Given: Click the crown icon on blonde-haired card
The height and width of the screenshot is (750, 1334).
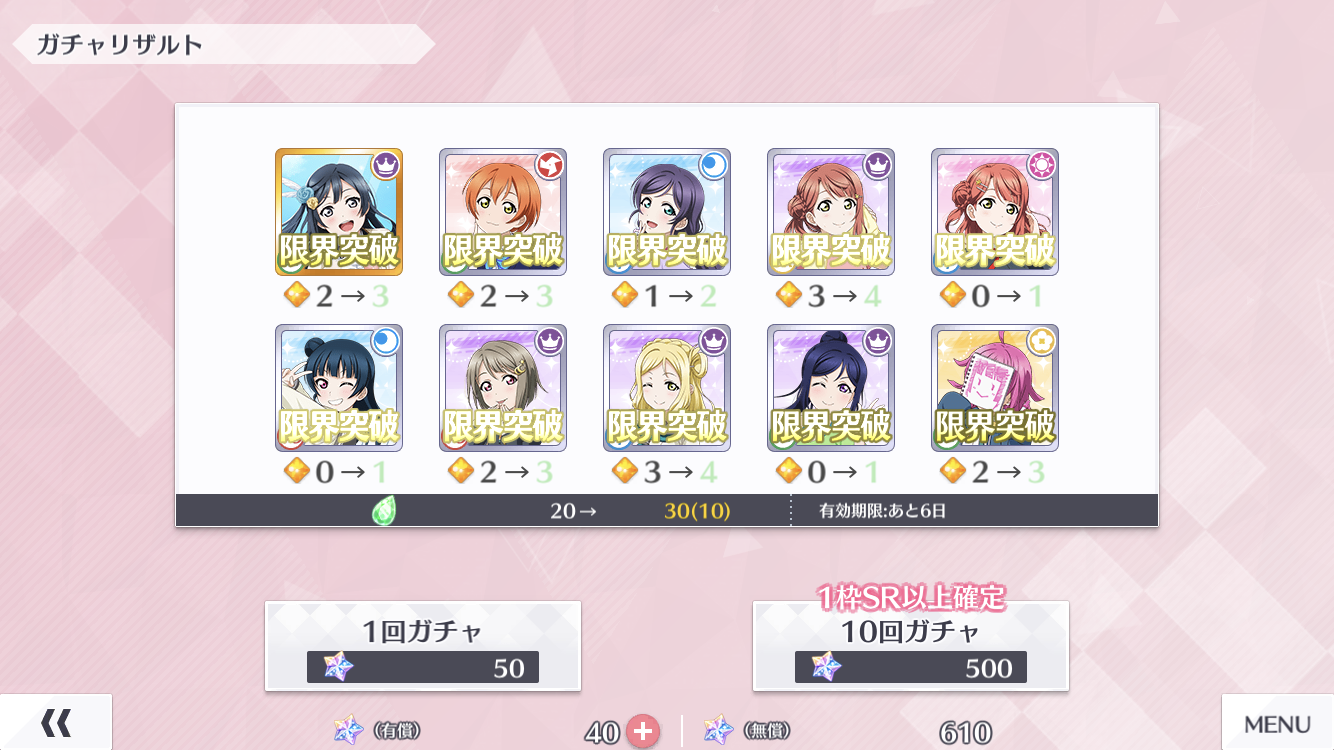Looking at the screenshot, I should [x=714, y=341].
